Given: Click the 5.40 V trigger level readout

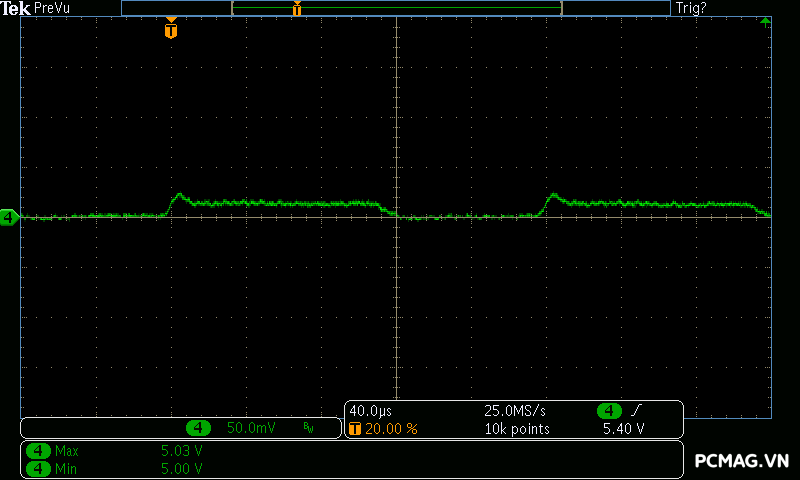Looking at the screenshot, I should (x=623, y=429).
